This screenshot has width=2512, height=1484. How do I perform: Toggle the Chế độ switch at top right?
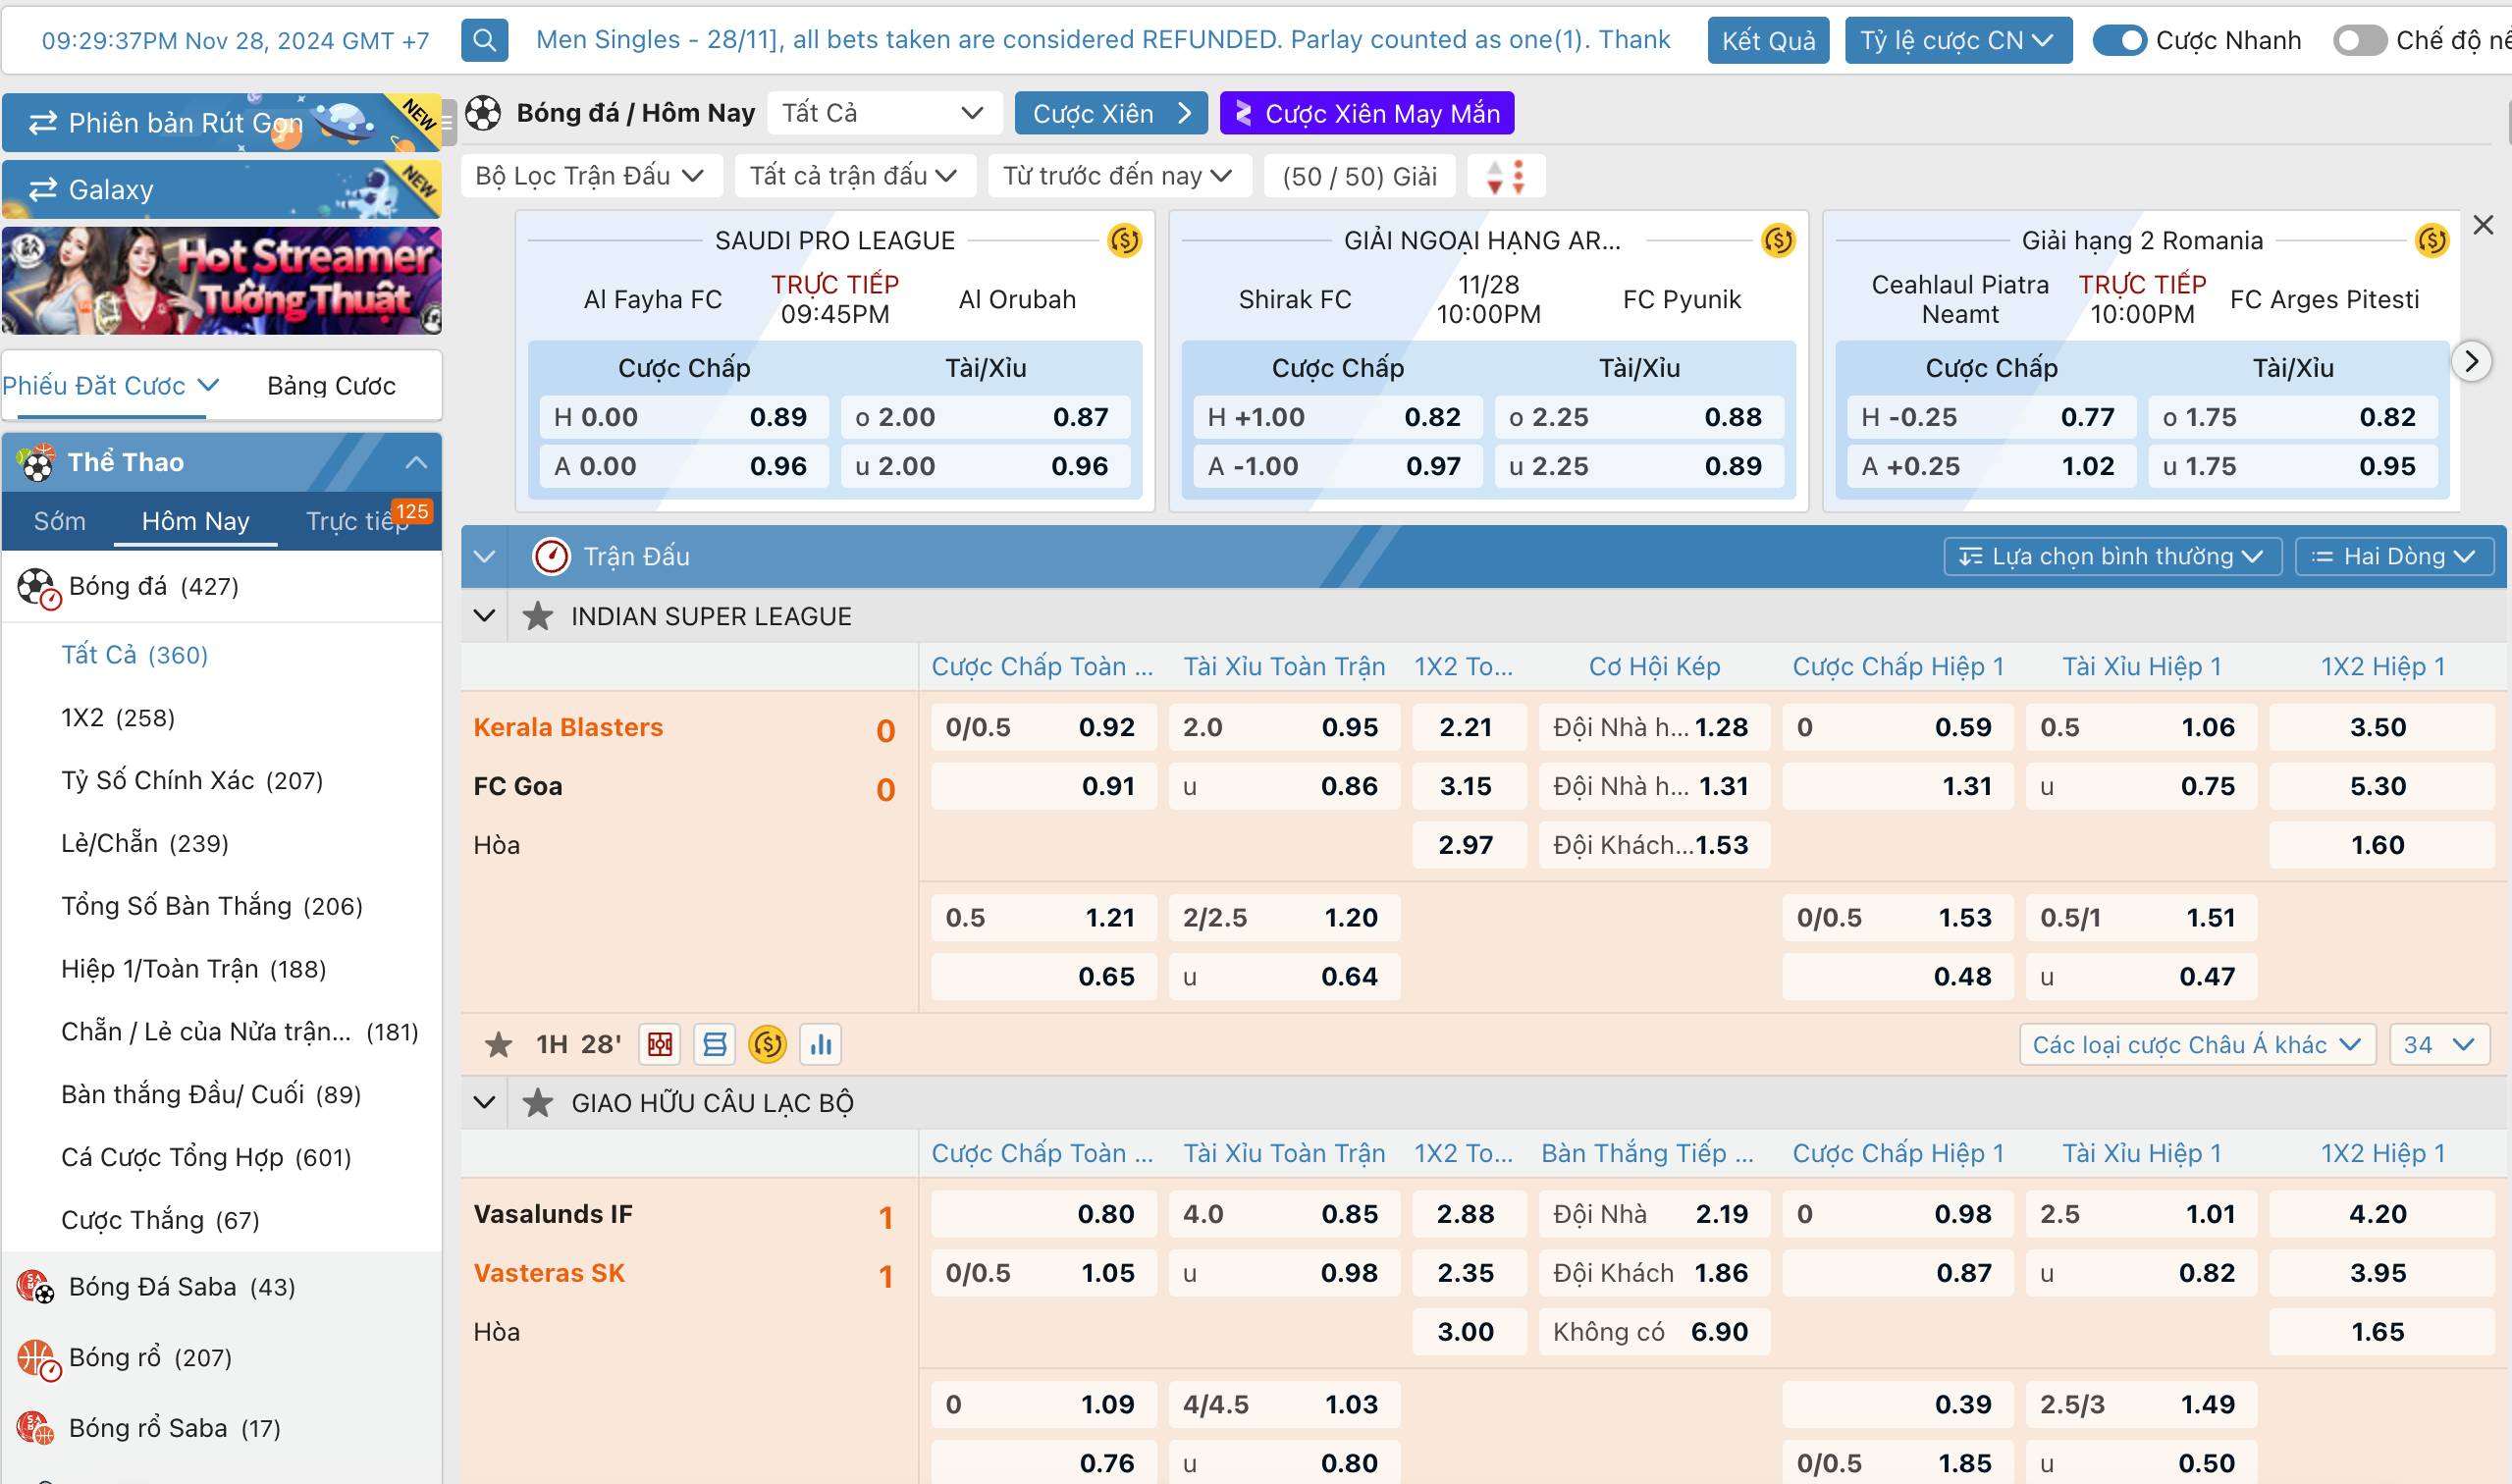point(2360,40)
